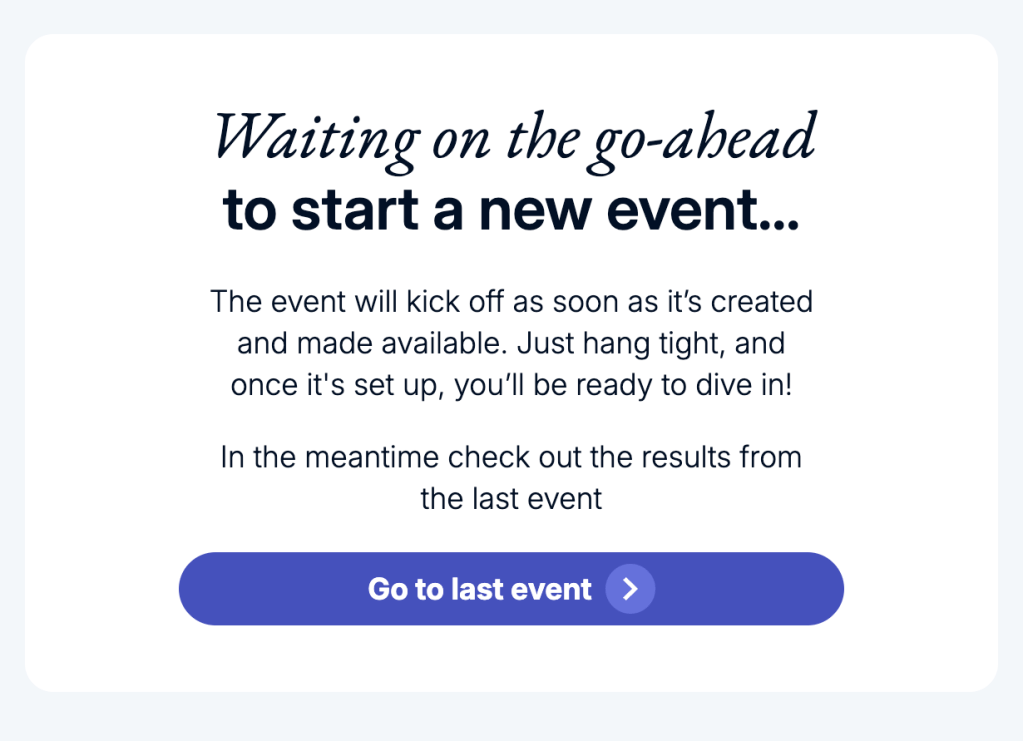1023x741 pixels.
Task: Click the 'and made available' text line
Action: (x=511, y=343)
